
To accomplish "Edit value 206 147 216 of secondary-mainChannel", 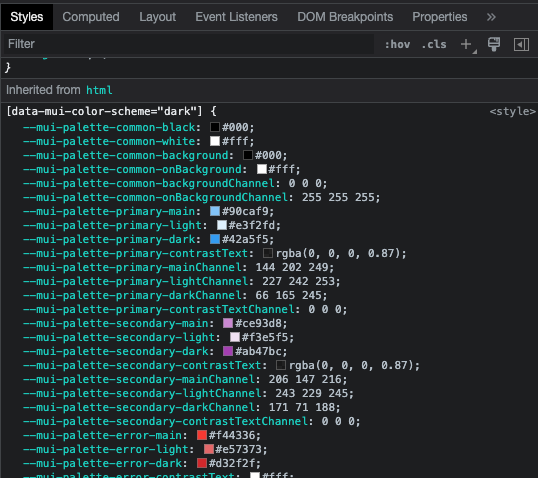I will 307,379.
